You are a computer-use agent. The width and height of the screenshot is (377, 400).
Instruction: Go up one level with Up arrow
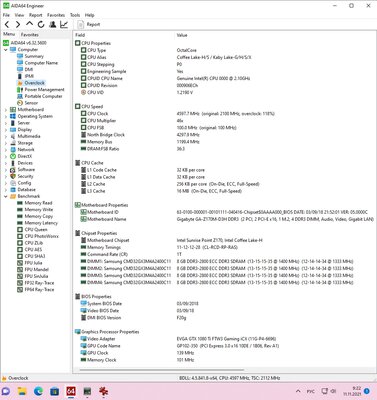(x=29, y=24)
